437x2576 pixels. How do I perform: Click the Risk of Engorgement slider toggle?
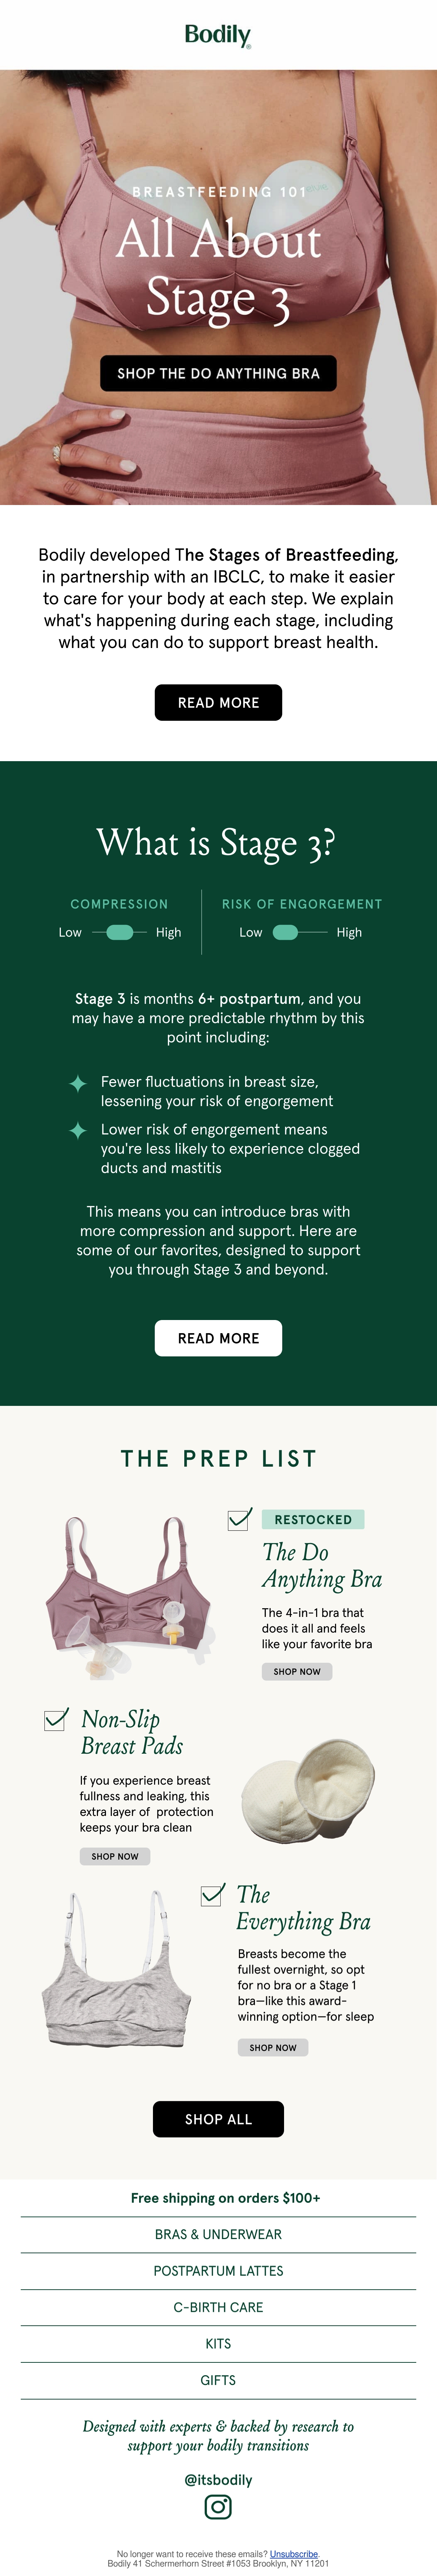click(x=286, y=932)
